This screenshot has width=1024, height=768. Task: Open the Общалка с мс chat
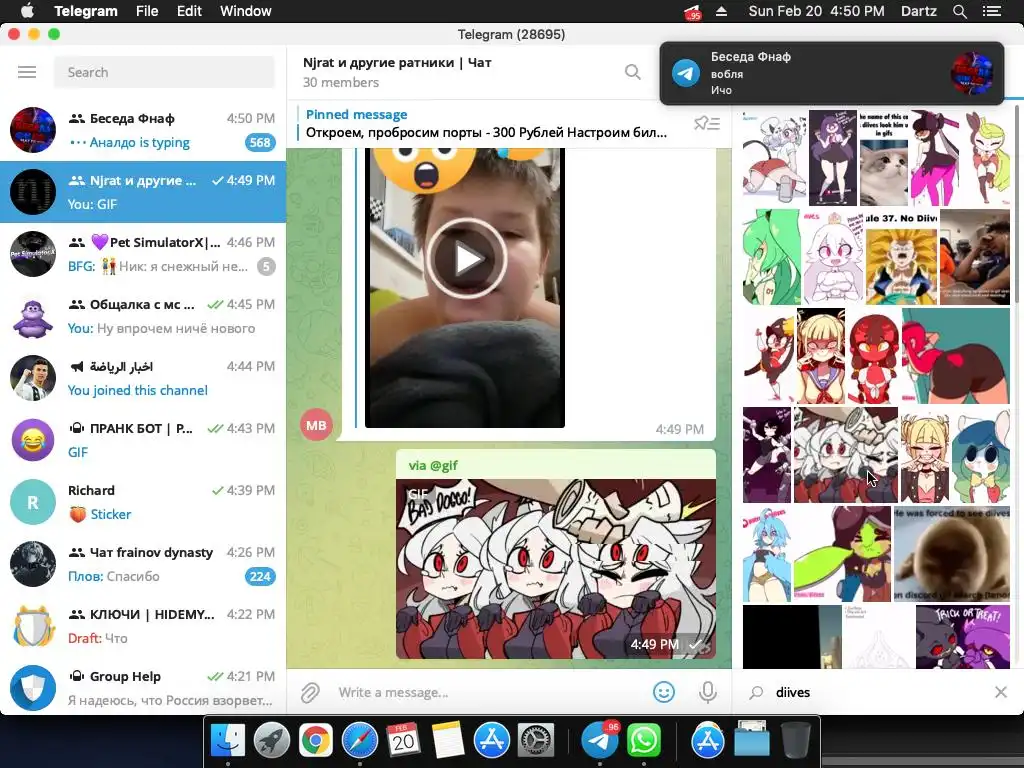[143, 316]
